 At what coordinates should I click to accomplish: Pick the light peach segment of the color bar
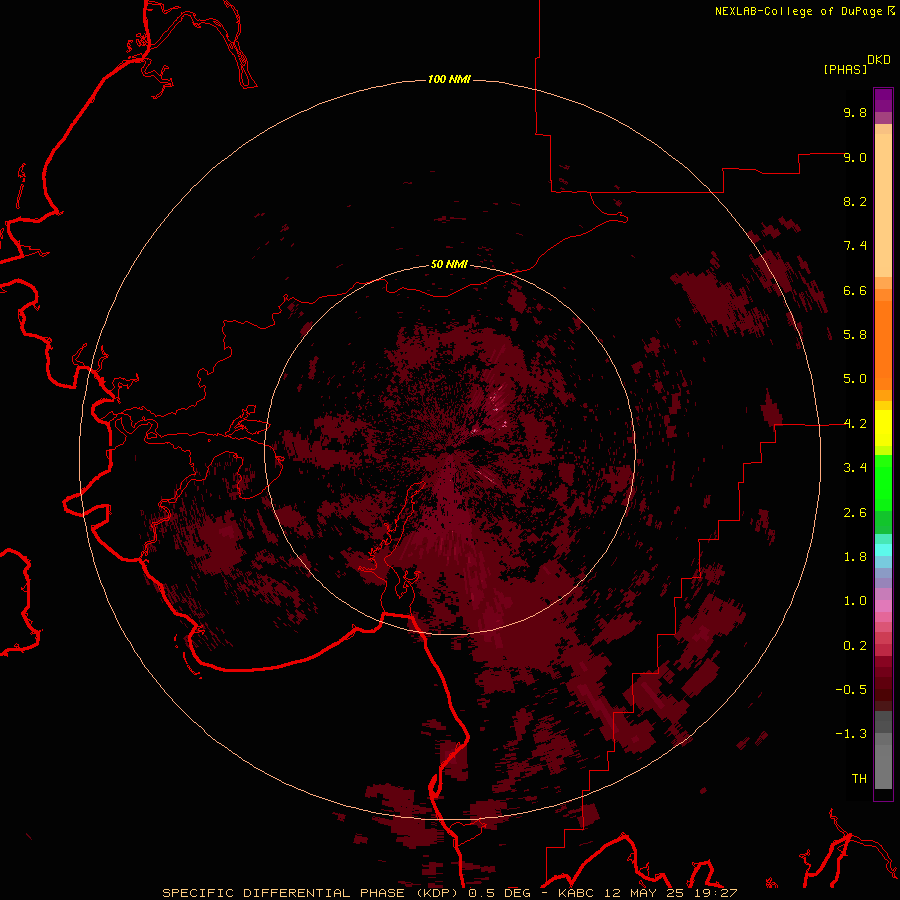[x=883, y=205]
